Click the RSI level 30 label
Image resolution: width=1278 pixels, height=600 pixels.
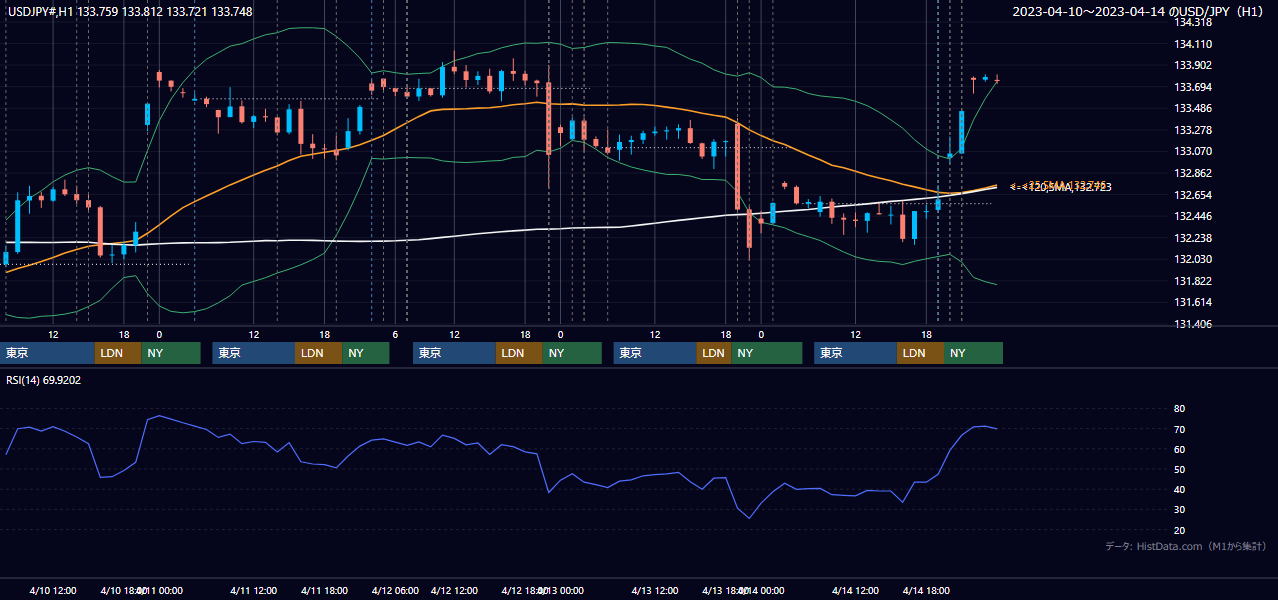point(1180,510)
